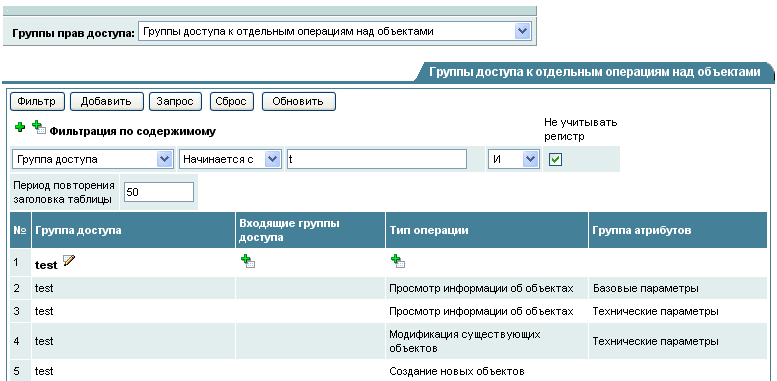Click the header repeat period field
This screenshot has height=381, width=777.
pyautogui.click(x=159, y=192)
